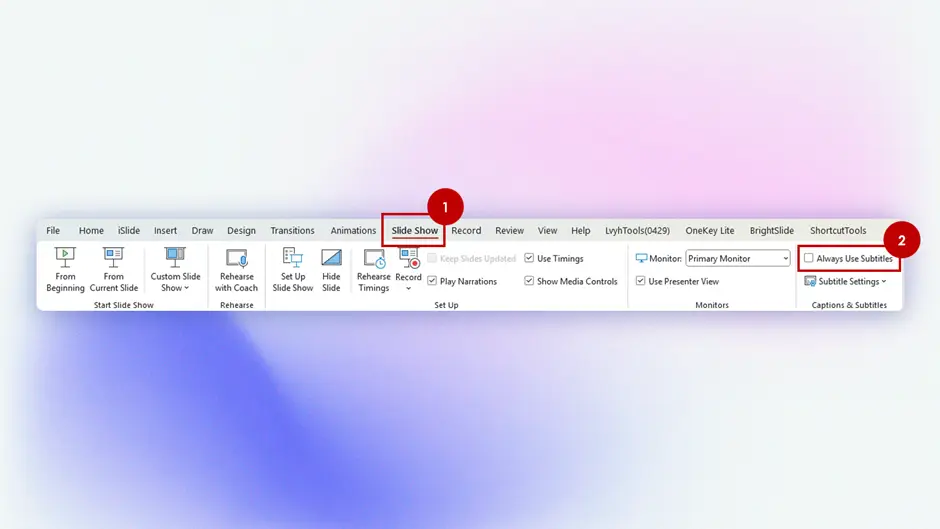This screenshot has width=940, height=529.
Task: Select the Slide Show tab
Action: click(x=415, y=230)
